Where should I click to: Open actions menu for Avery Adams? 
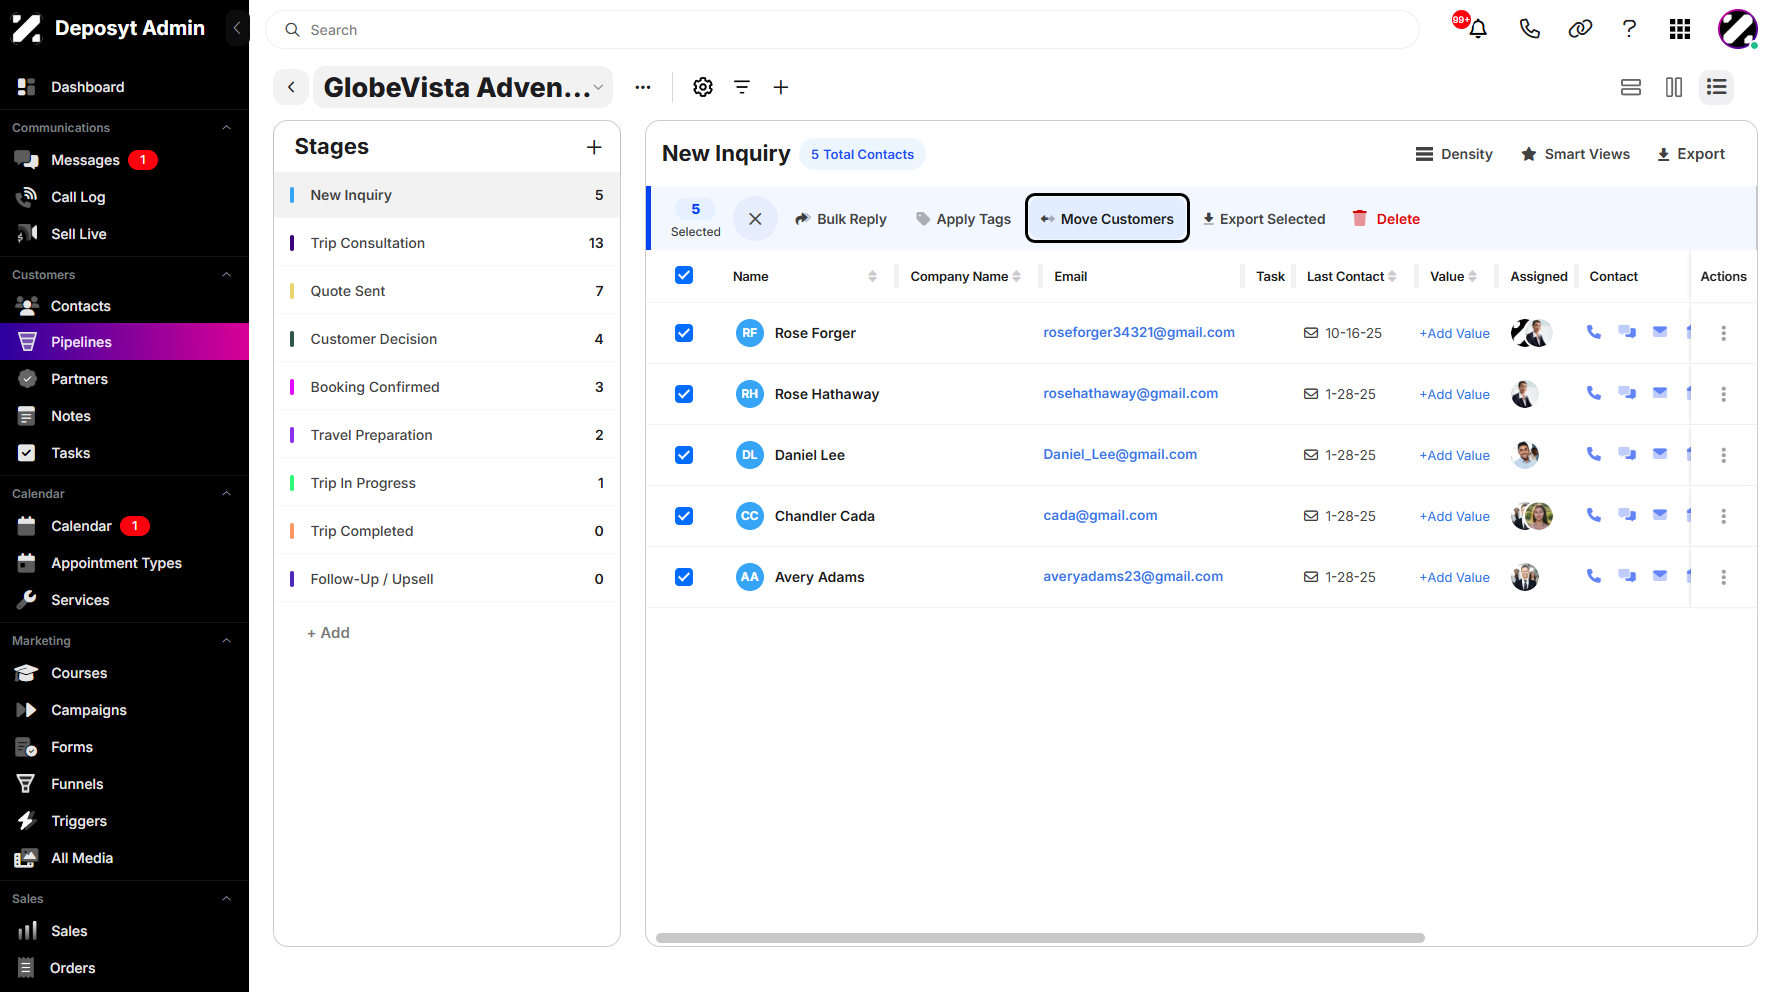click(1723, 577)
